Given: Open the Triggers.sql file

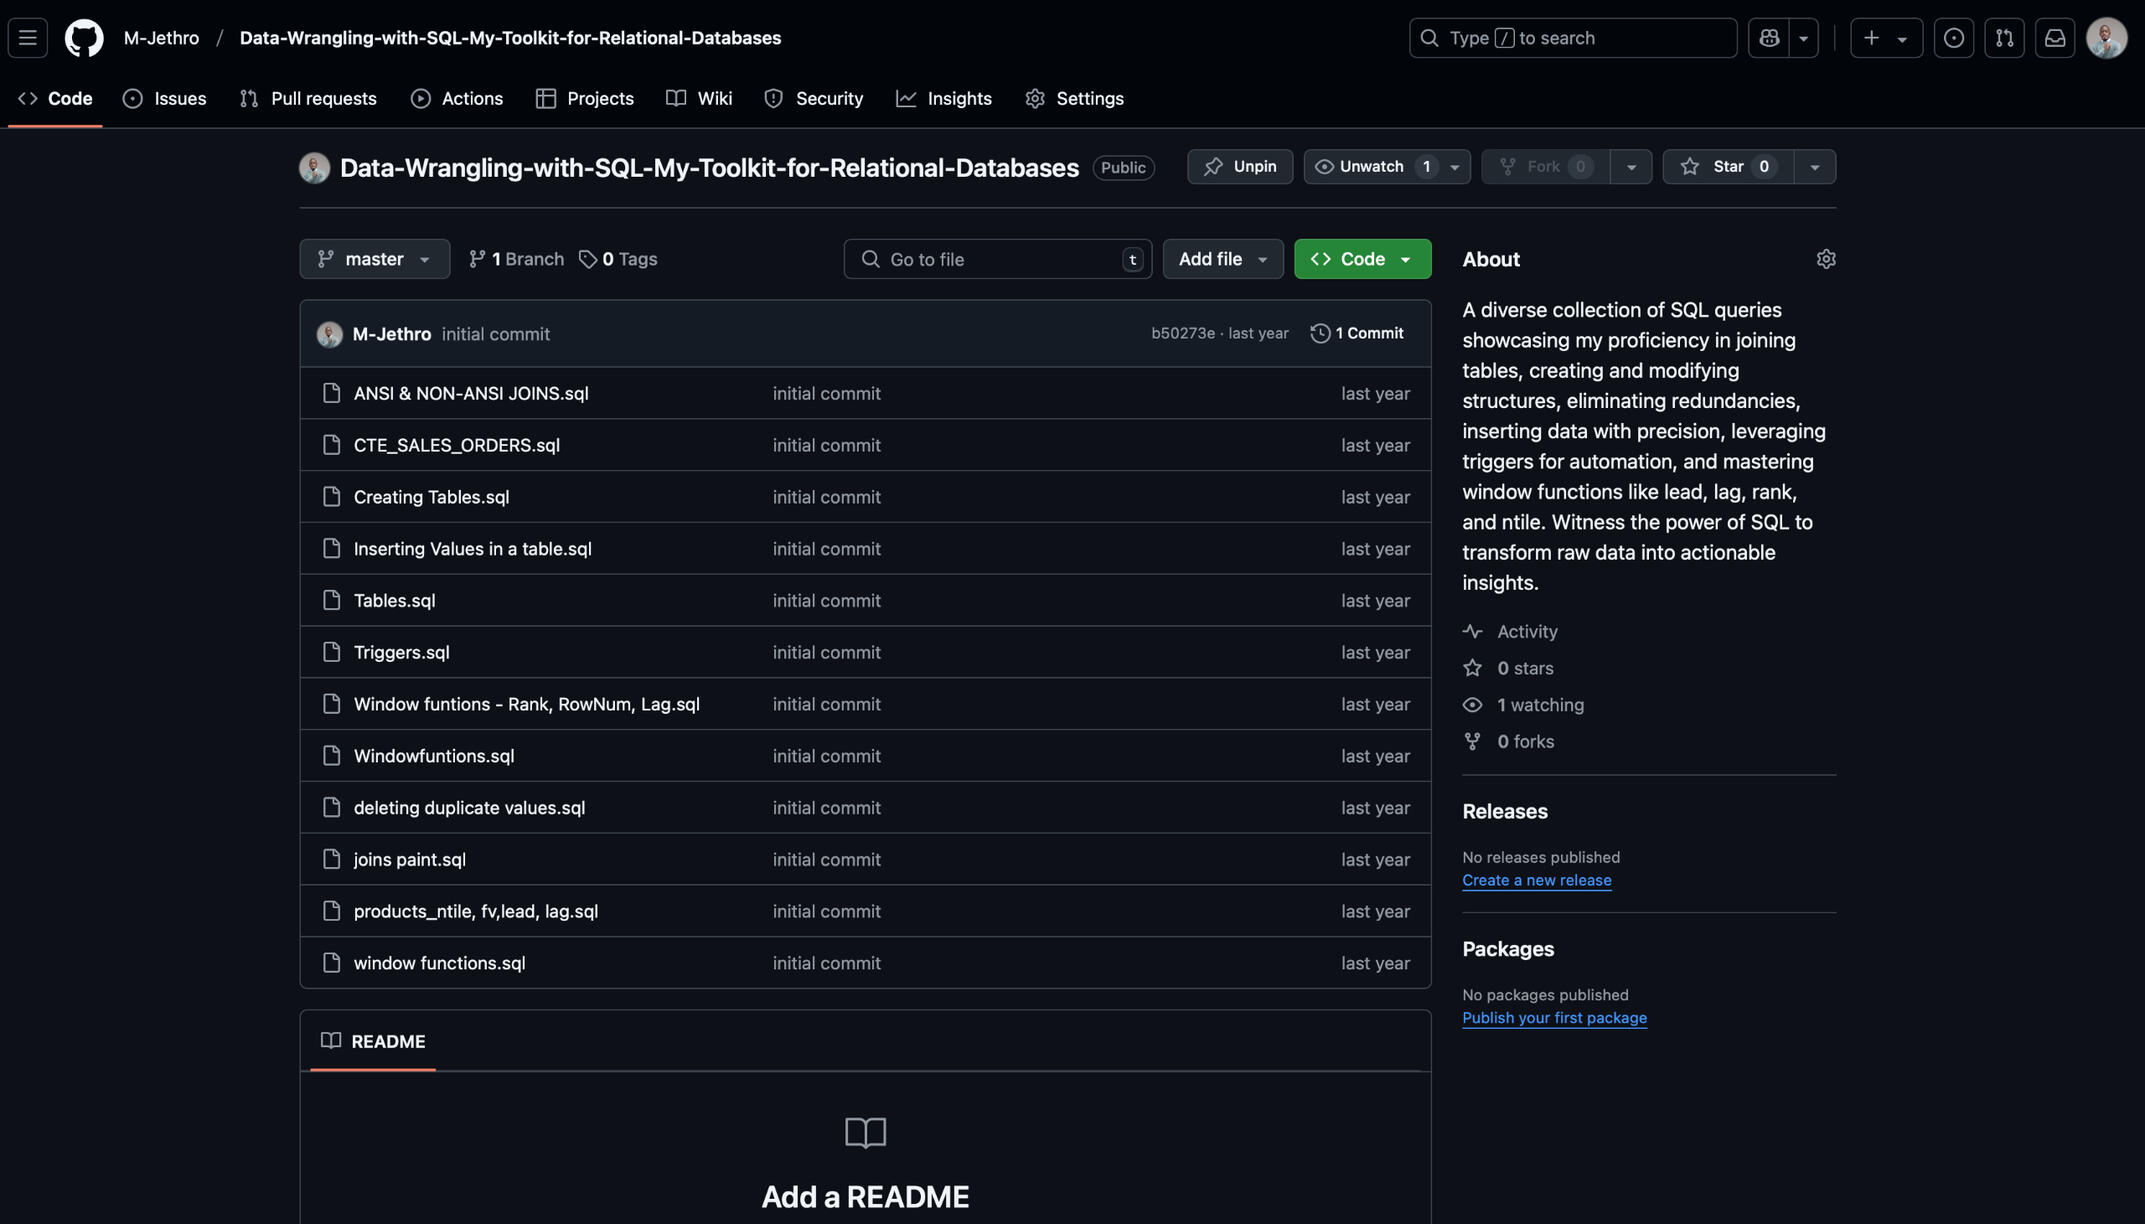Looking at the screenshot, I should (401, 652).
